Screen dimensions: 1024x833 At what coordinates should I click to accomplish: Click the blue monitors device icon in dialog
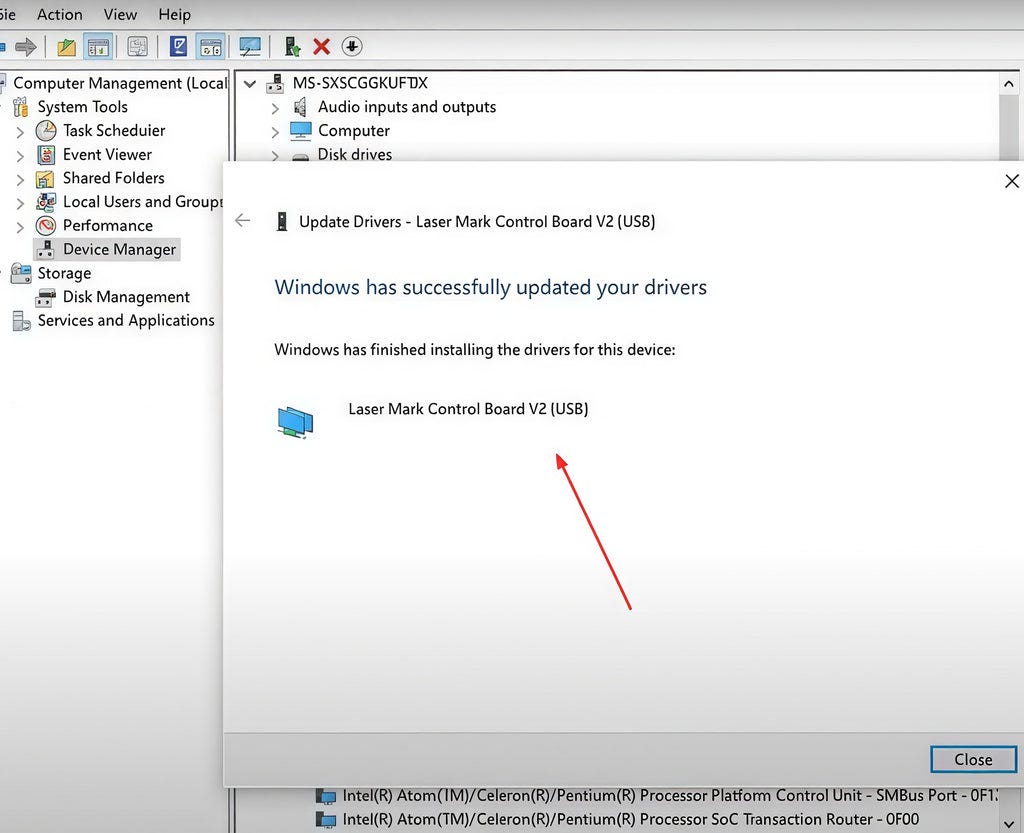(x=295, y=422)
